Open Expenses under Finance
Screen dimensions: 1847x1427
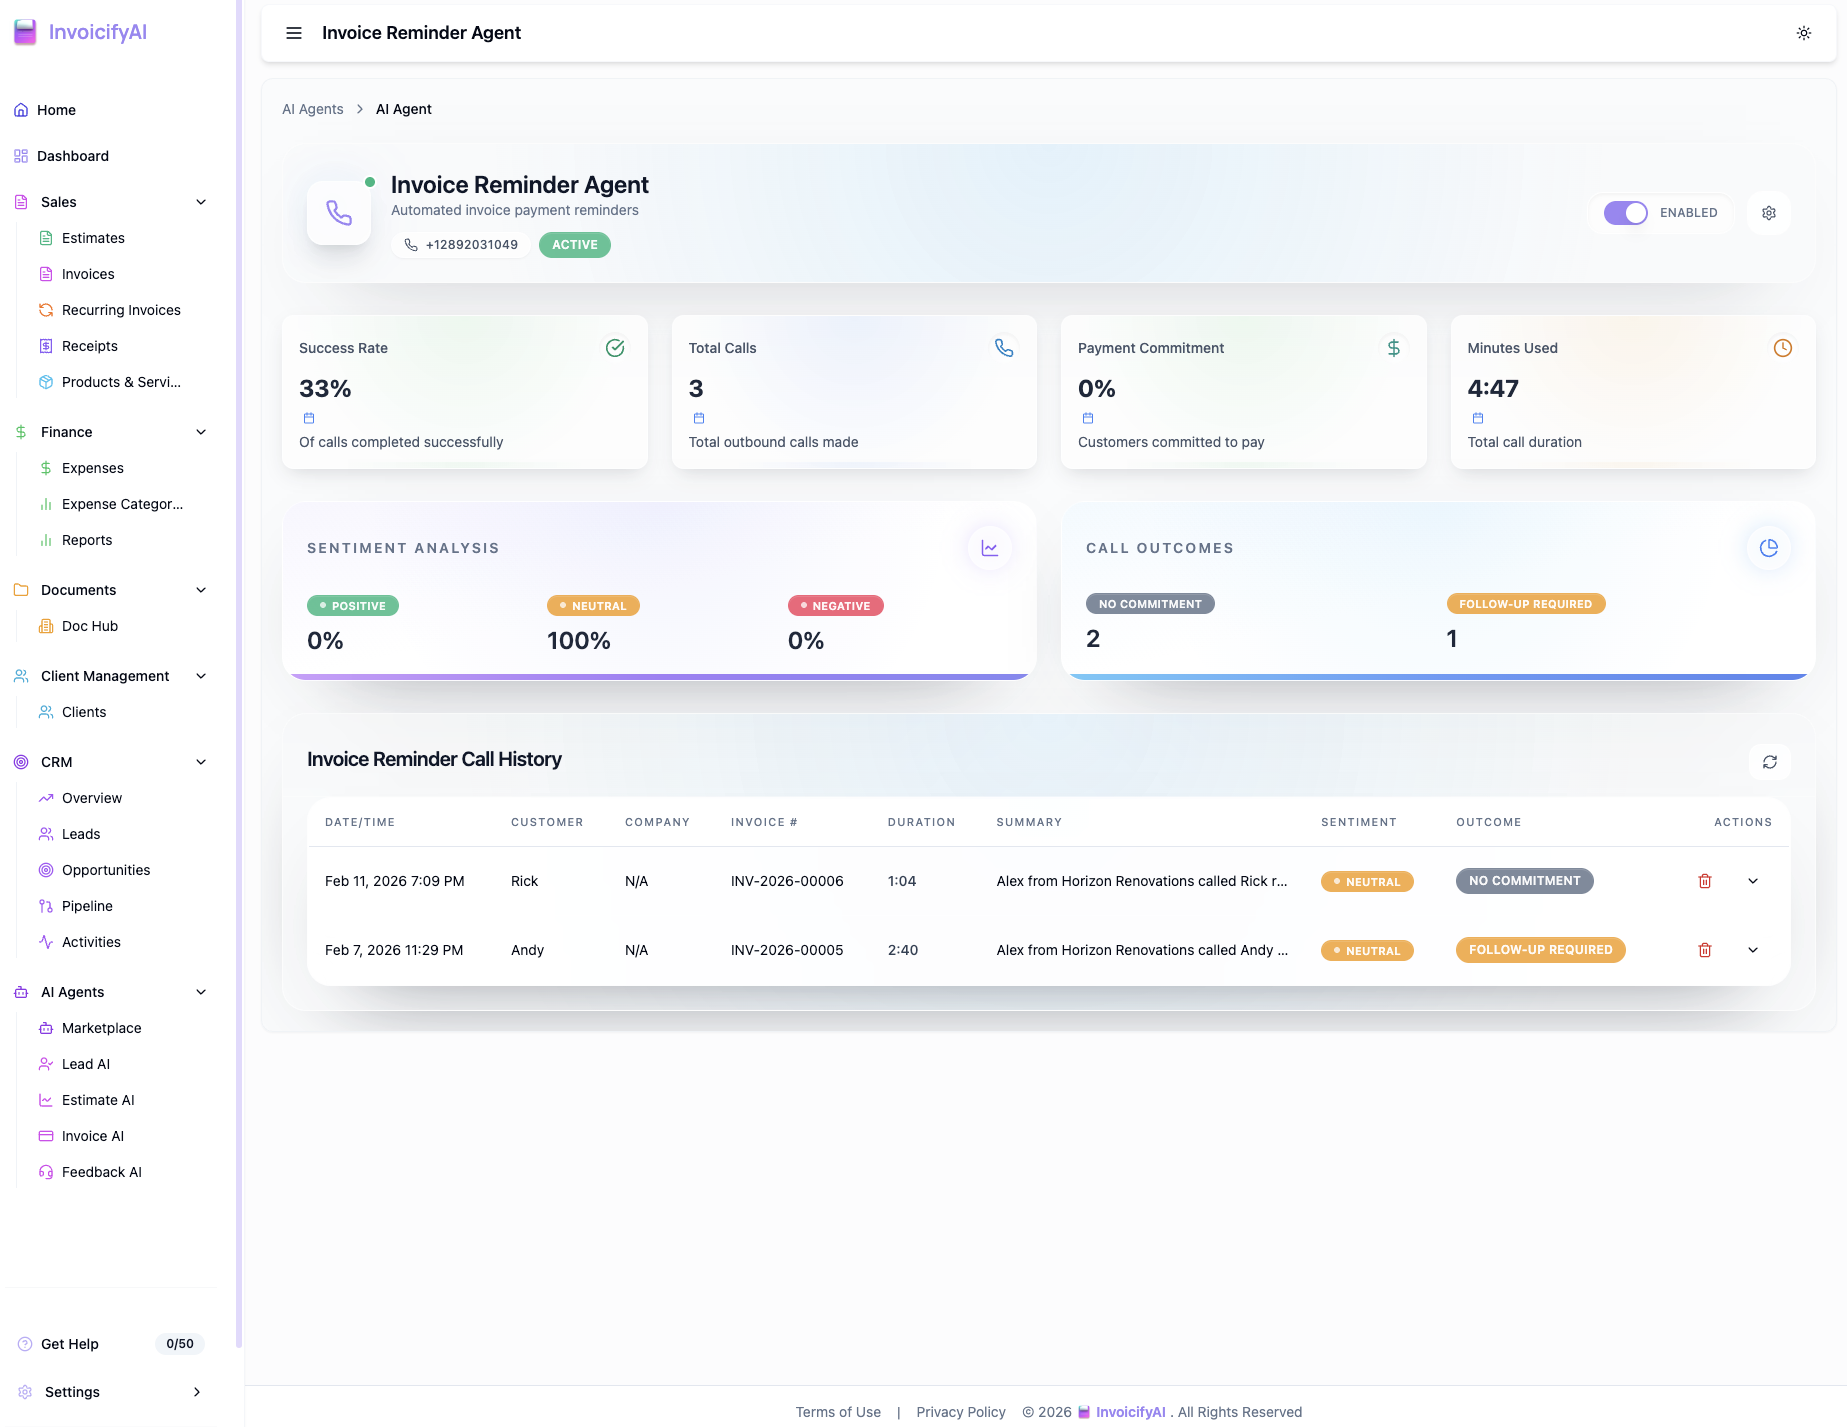(93, 468)
